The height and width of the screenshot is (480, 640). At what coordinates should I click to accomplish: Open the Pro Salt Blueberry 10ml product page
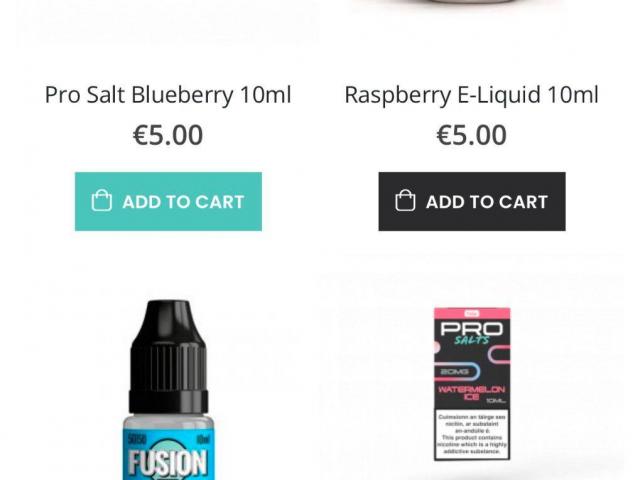click(x=168, y=95)
